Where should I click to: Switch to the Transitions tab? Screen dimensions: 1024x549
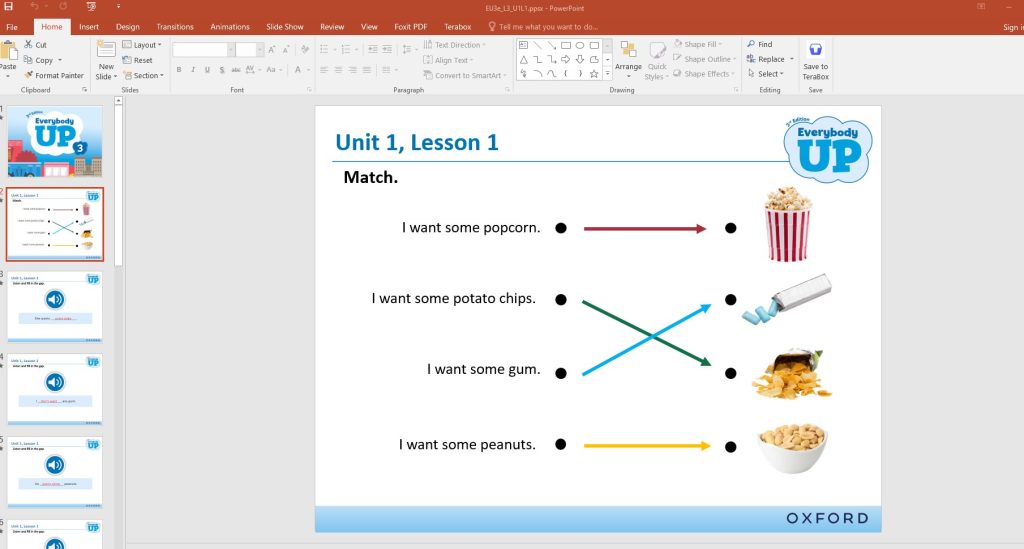click(174, 27)
